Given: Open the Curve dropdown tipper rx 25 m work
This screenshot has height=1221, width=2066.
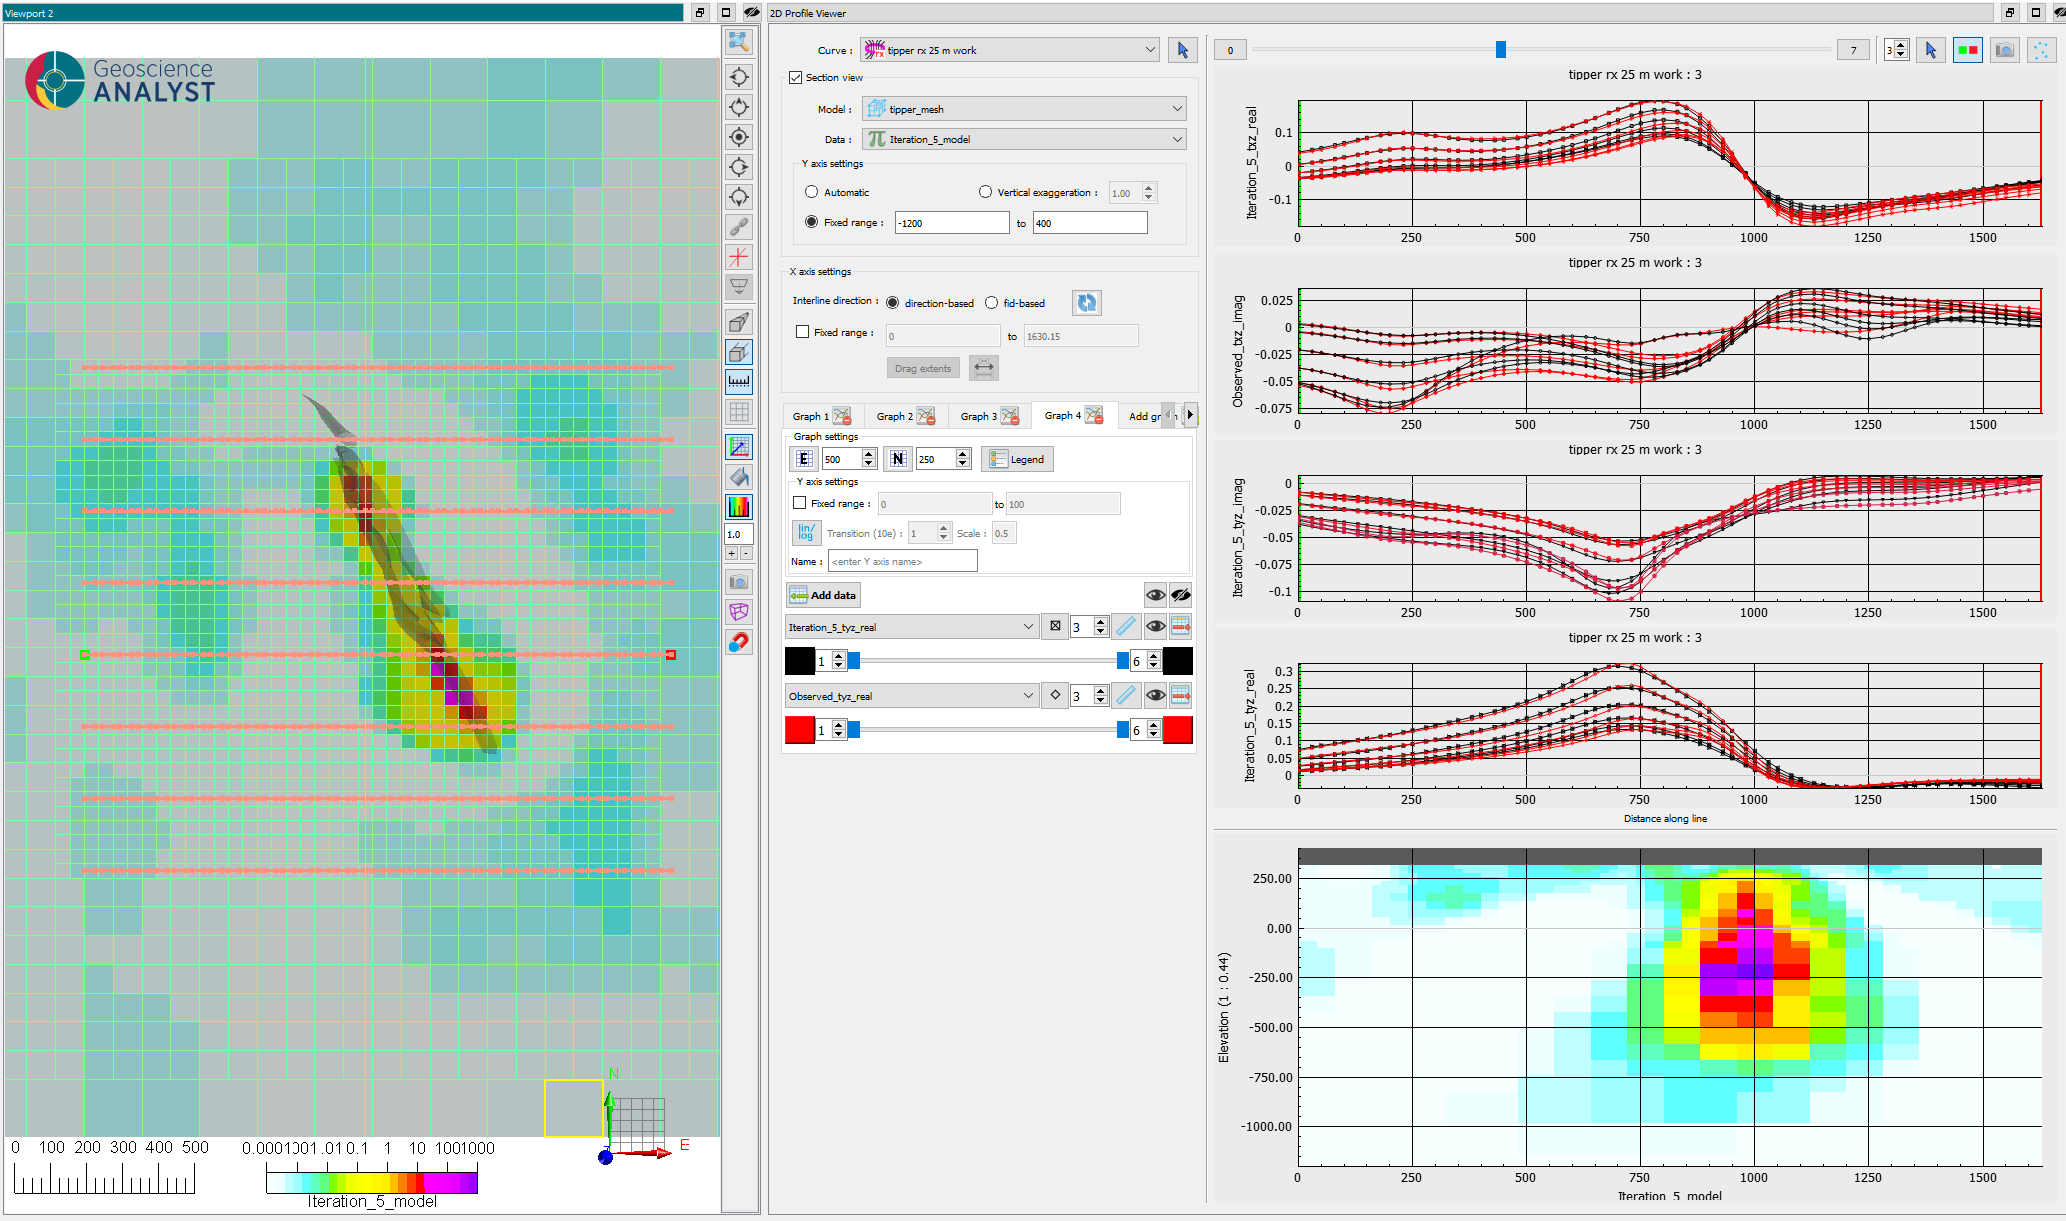Looking at the screenshot, I should tap(1010, 50).
